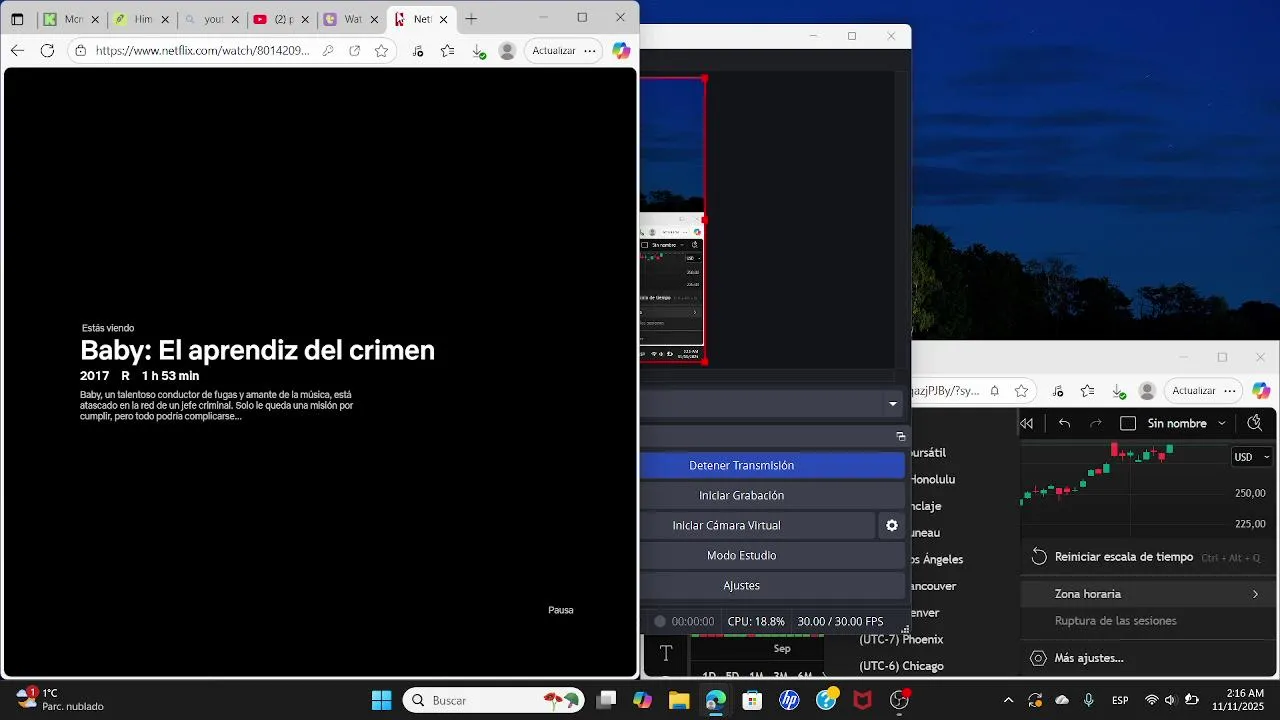Viewport: 1280px width, 720px height.
Task: Open quick search icon in TradingView toolbar
Action: pyautogui.click(x=1255, y=423)
